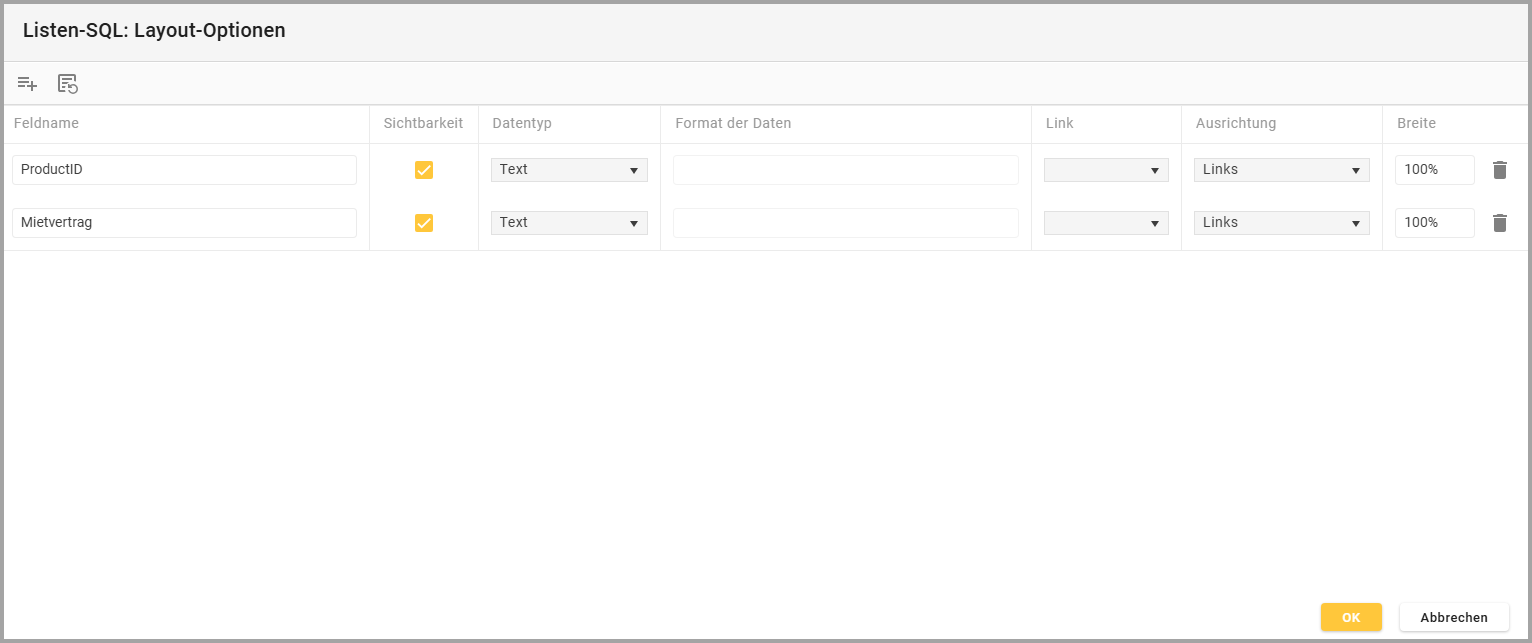Click the reset layout list icon
This screenshot has width=1532, height=643.
[x=68, y=84]
